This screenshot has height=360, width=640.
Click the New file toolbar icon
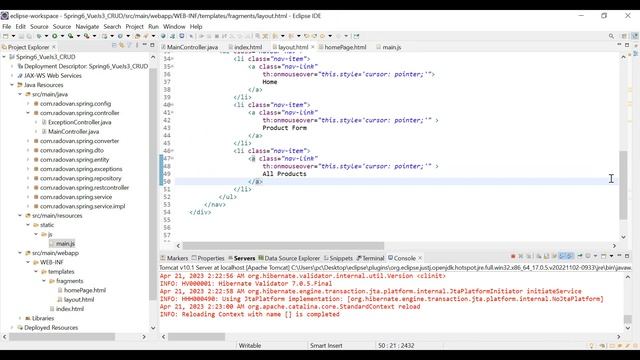(6, 36)
